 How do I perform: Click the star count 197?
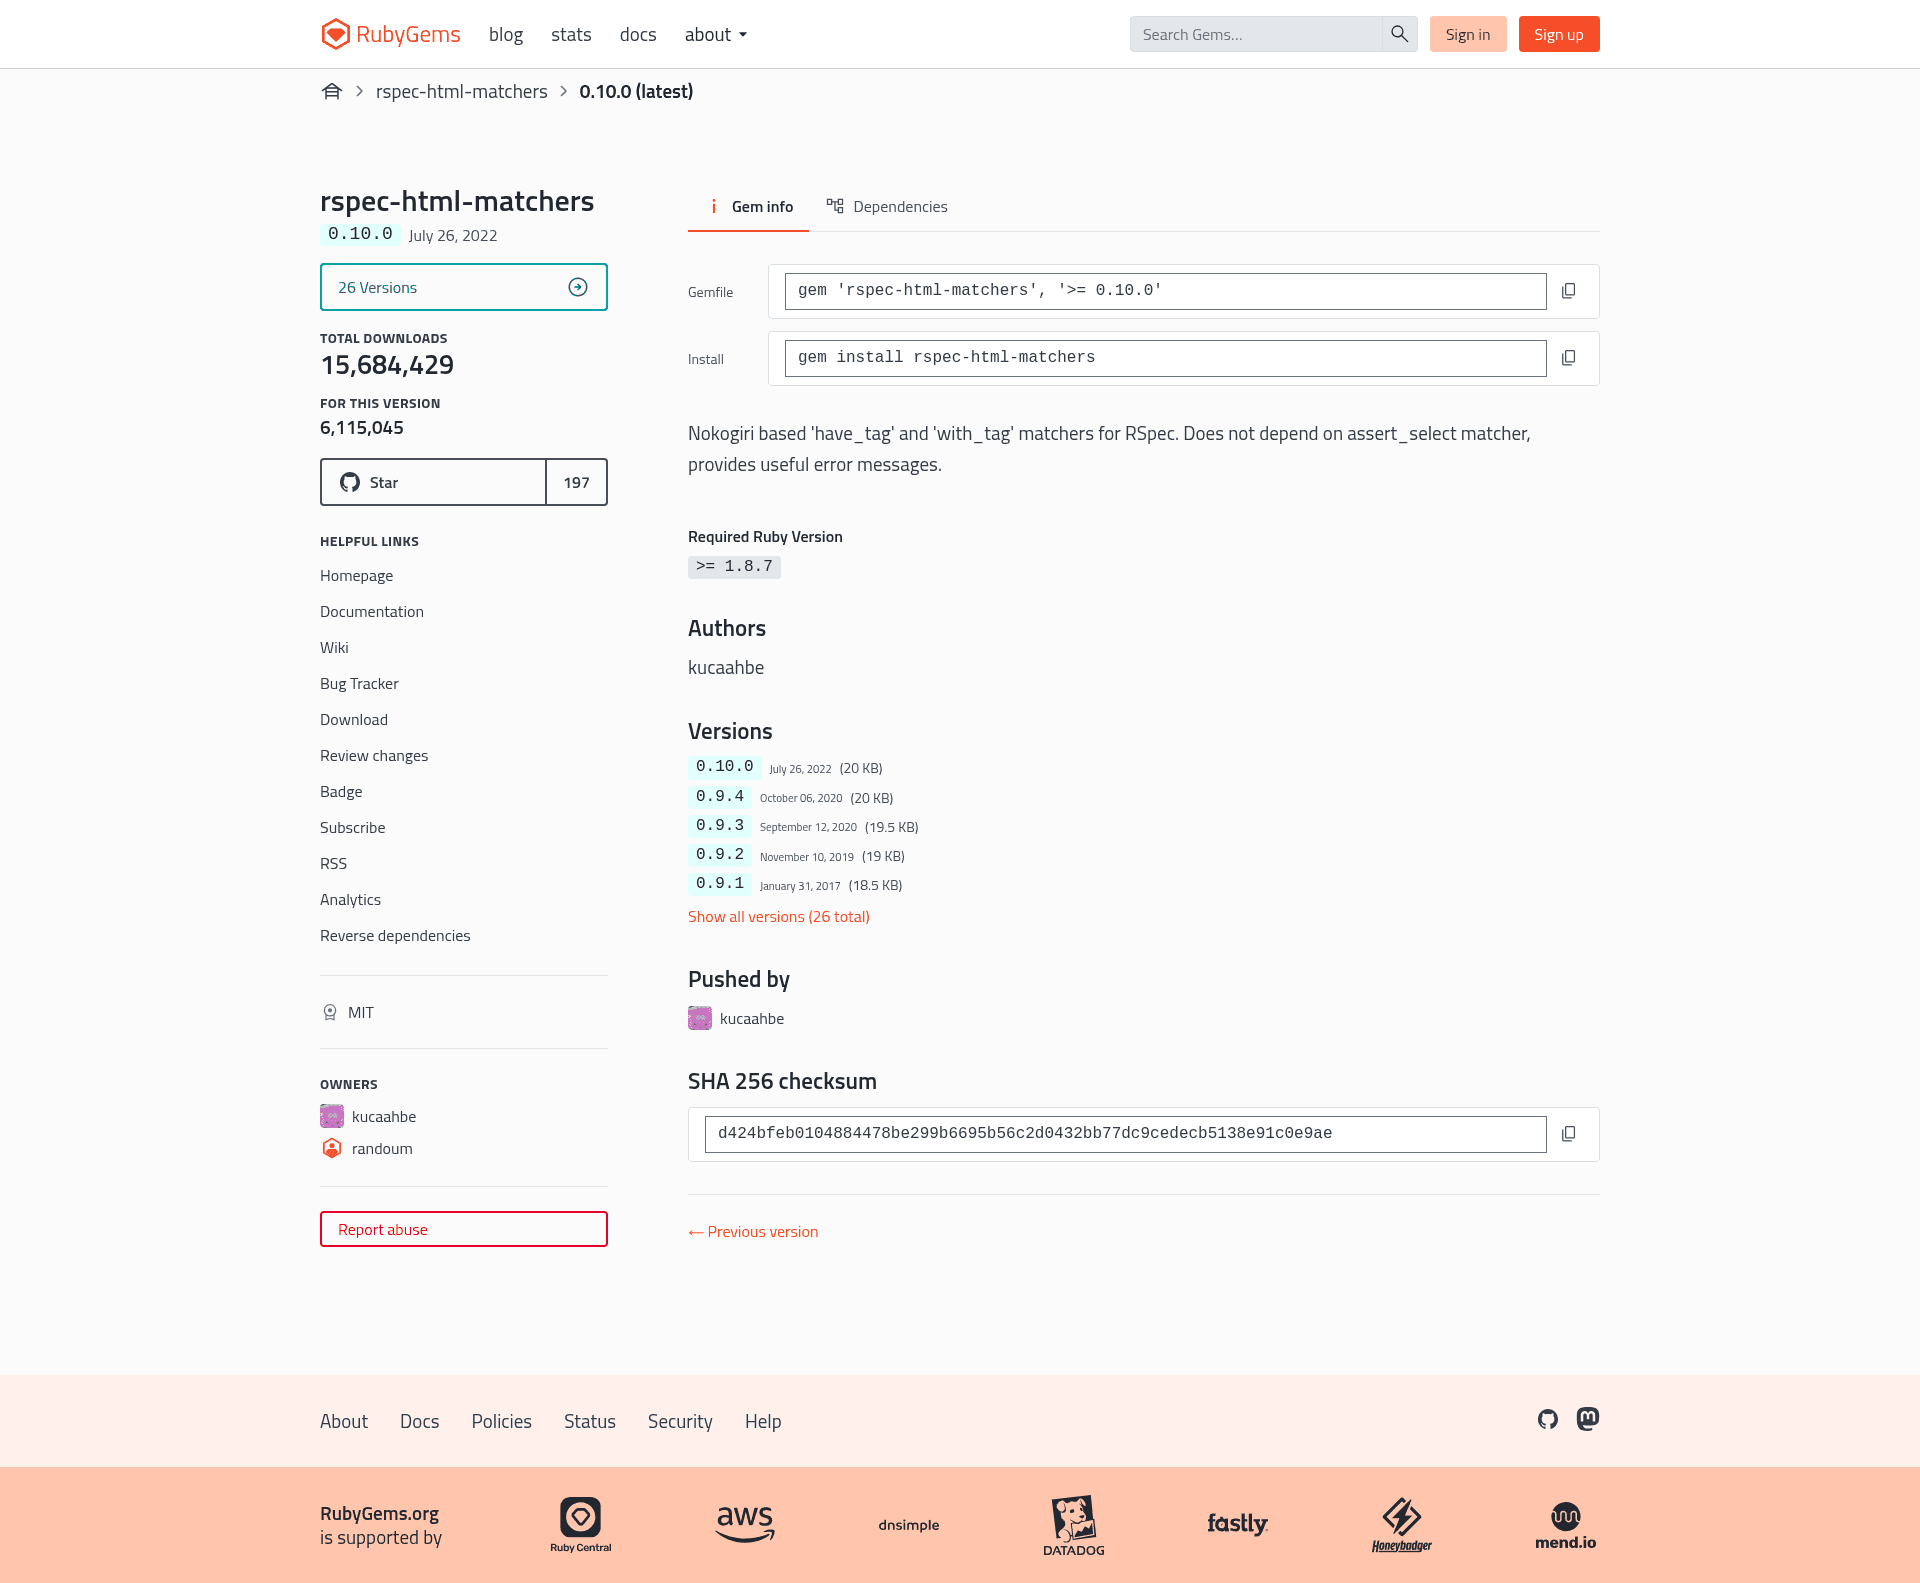pyautogui.click(x=577, y=482)
